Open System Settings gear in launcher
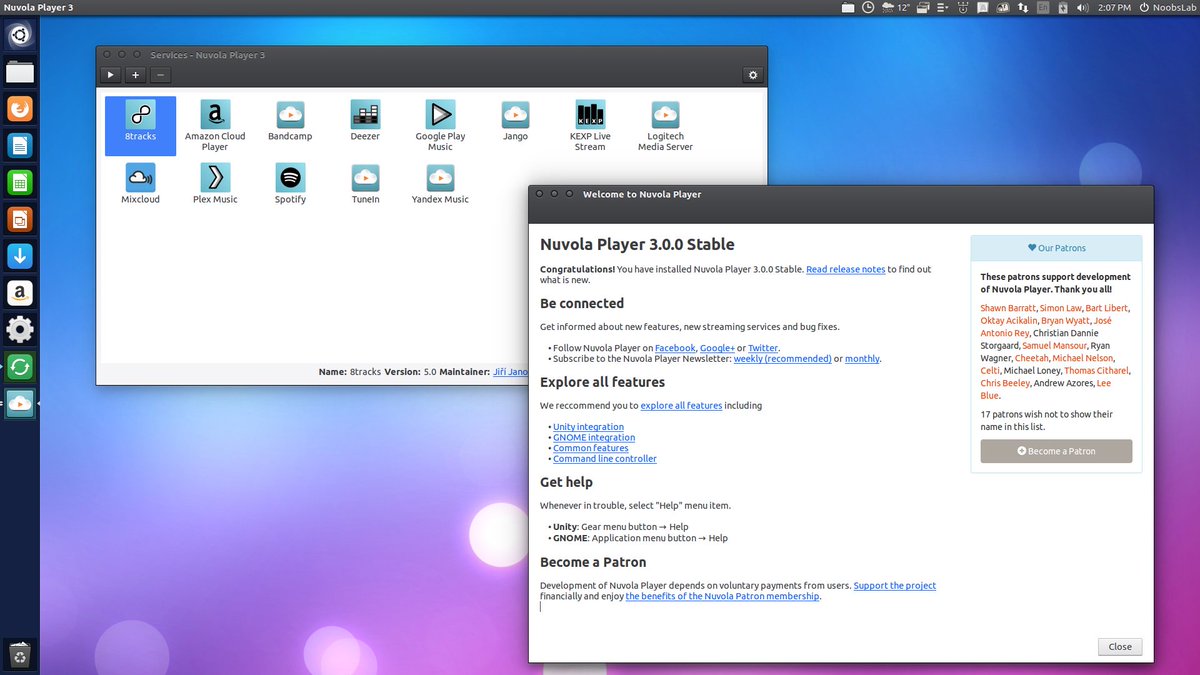Viewport: 1200px width, 675px height. [20, 329]
